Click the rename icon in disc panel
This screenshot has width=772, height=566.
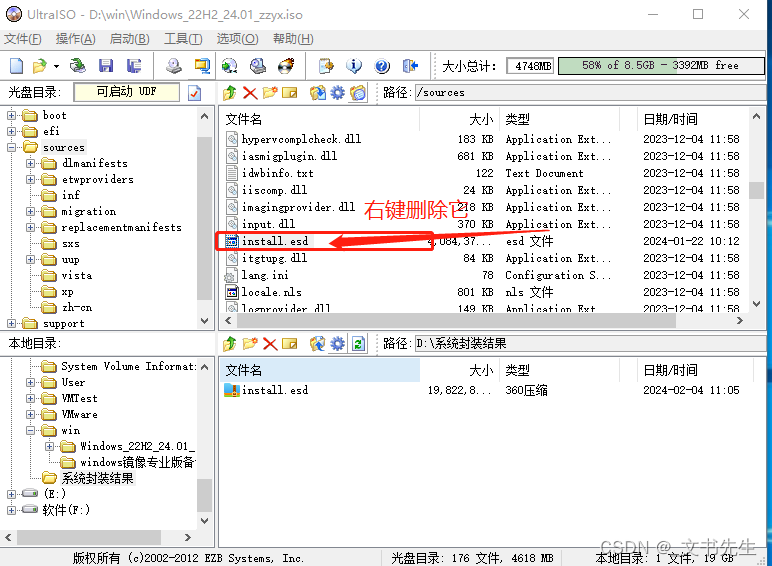point(290,93)
